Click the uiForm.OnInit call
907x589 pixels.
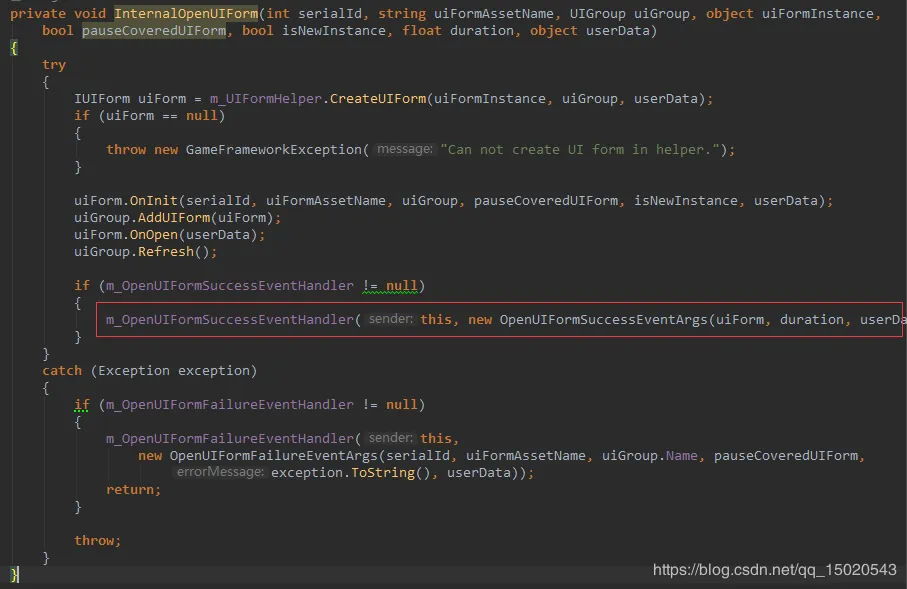pyautogui.click(x=126, y=201)
